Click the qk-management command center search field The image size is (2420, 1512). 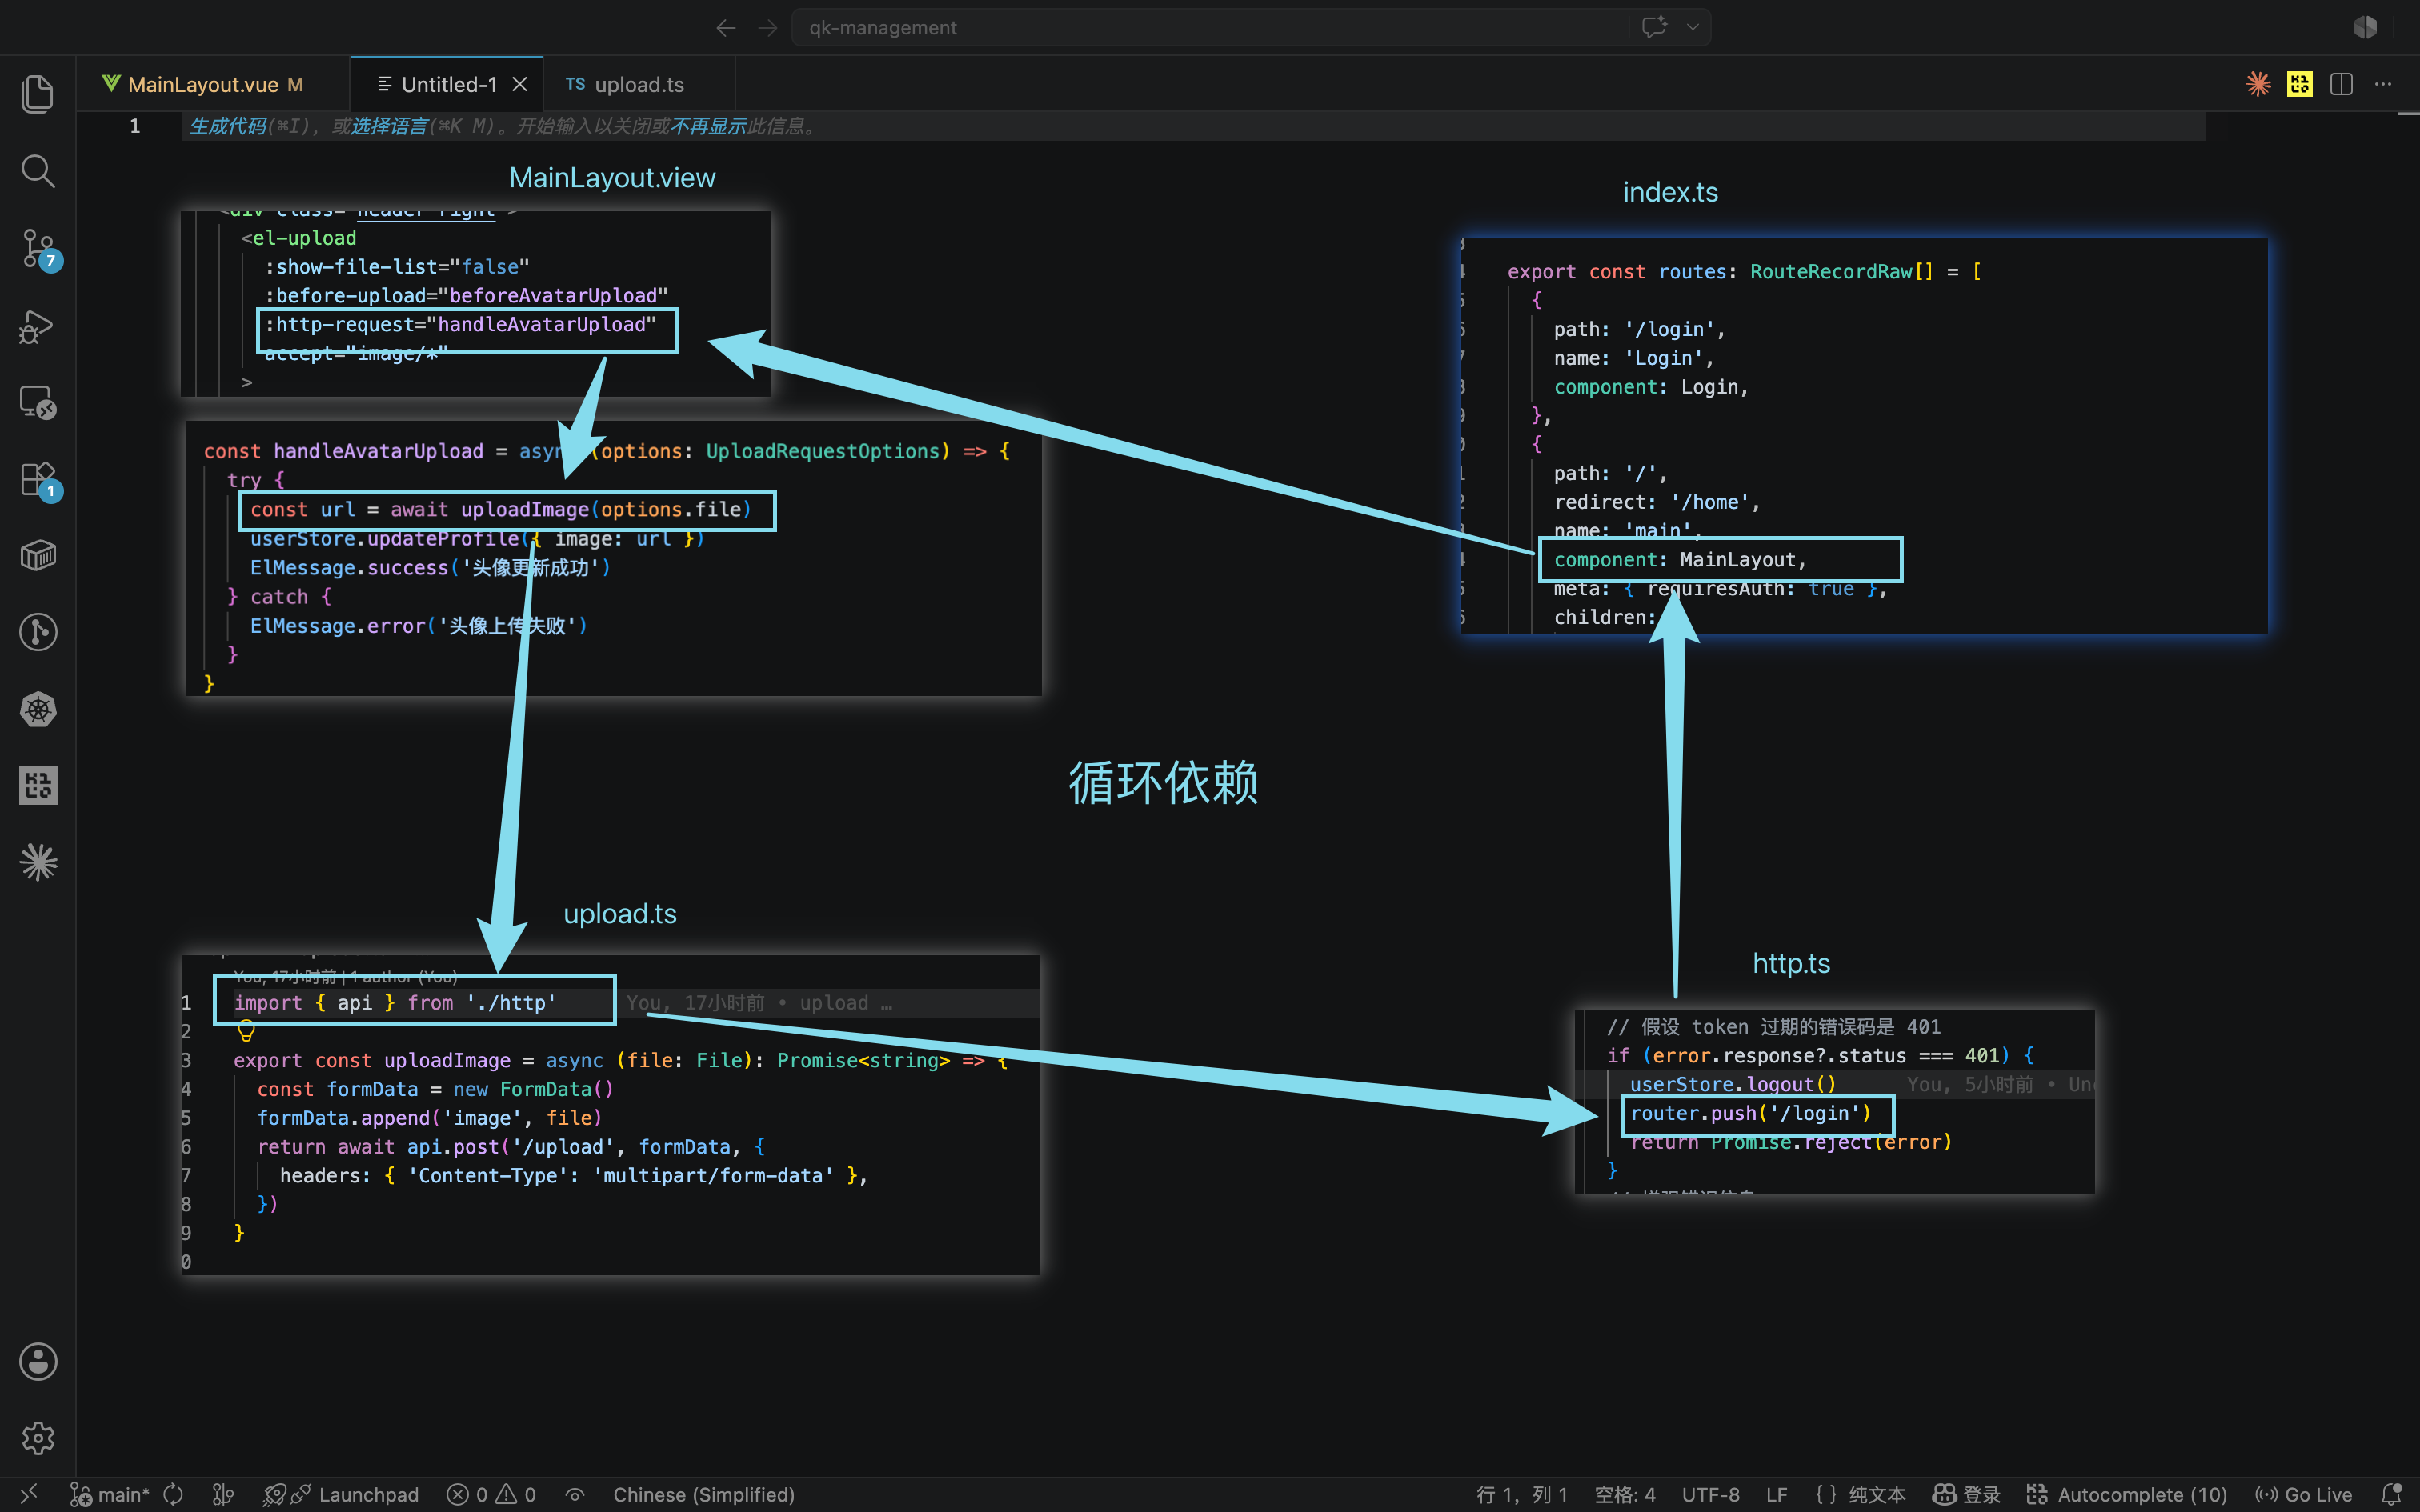[x=1210, y=27]
